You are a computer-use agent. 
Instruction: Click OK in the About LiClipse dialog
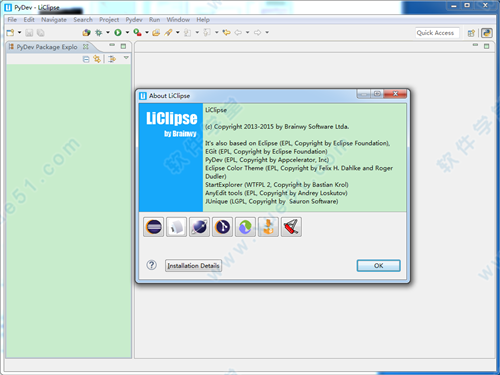coord(379,266)
